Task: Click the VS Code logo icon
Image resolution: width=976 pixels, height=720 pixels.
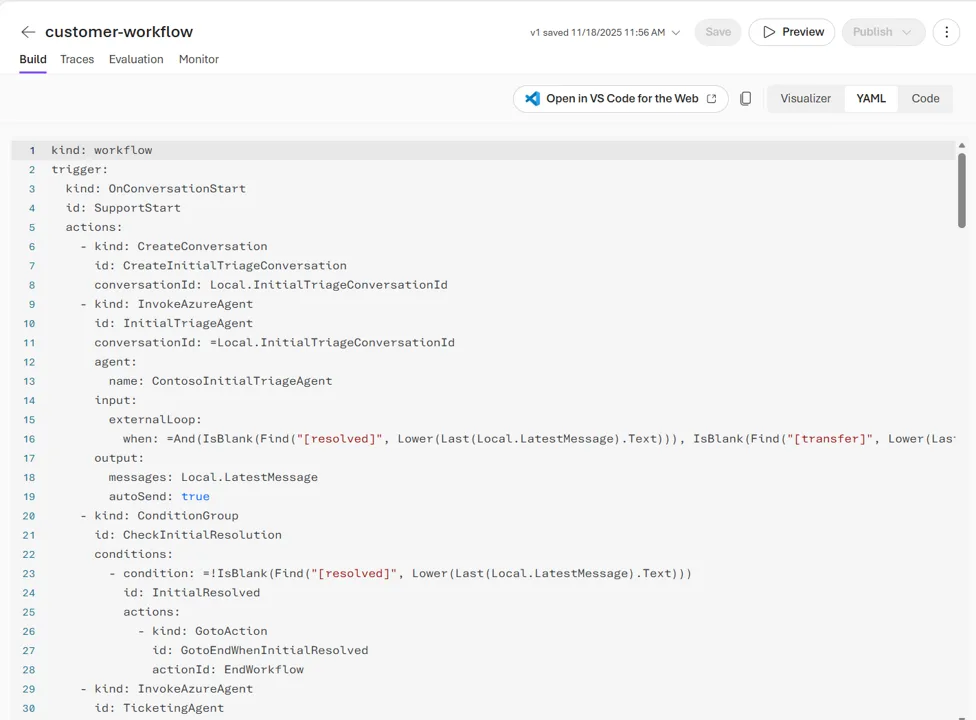Action: (533, 99)
